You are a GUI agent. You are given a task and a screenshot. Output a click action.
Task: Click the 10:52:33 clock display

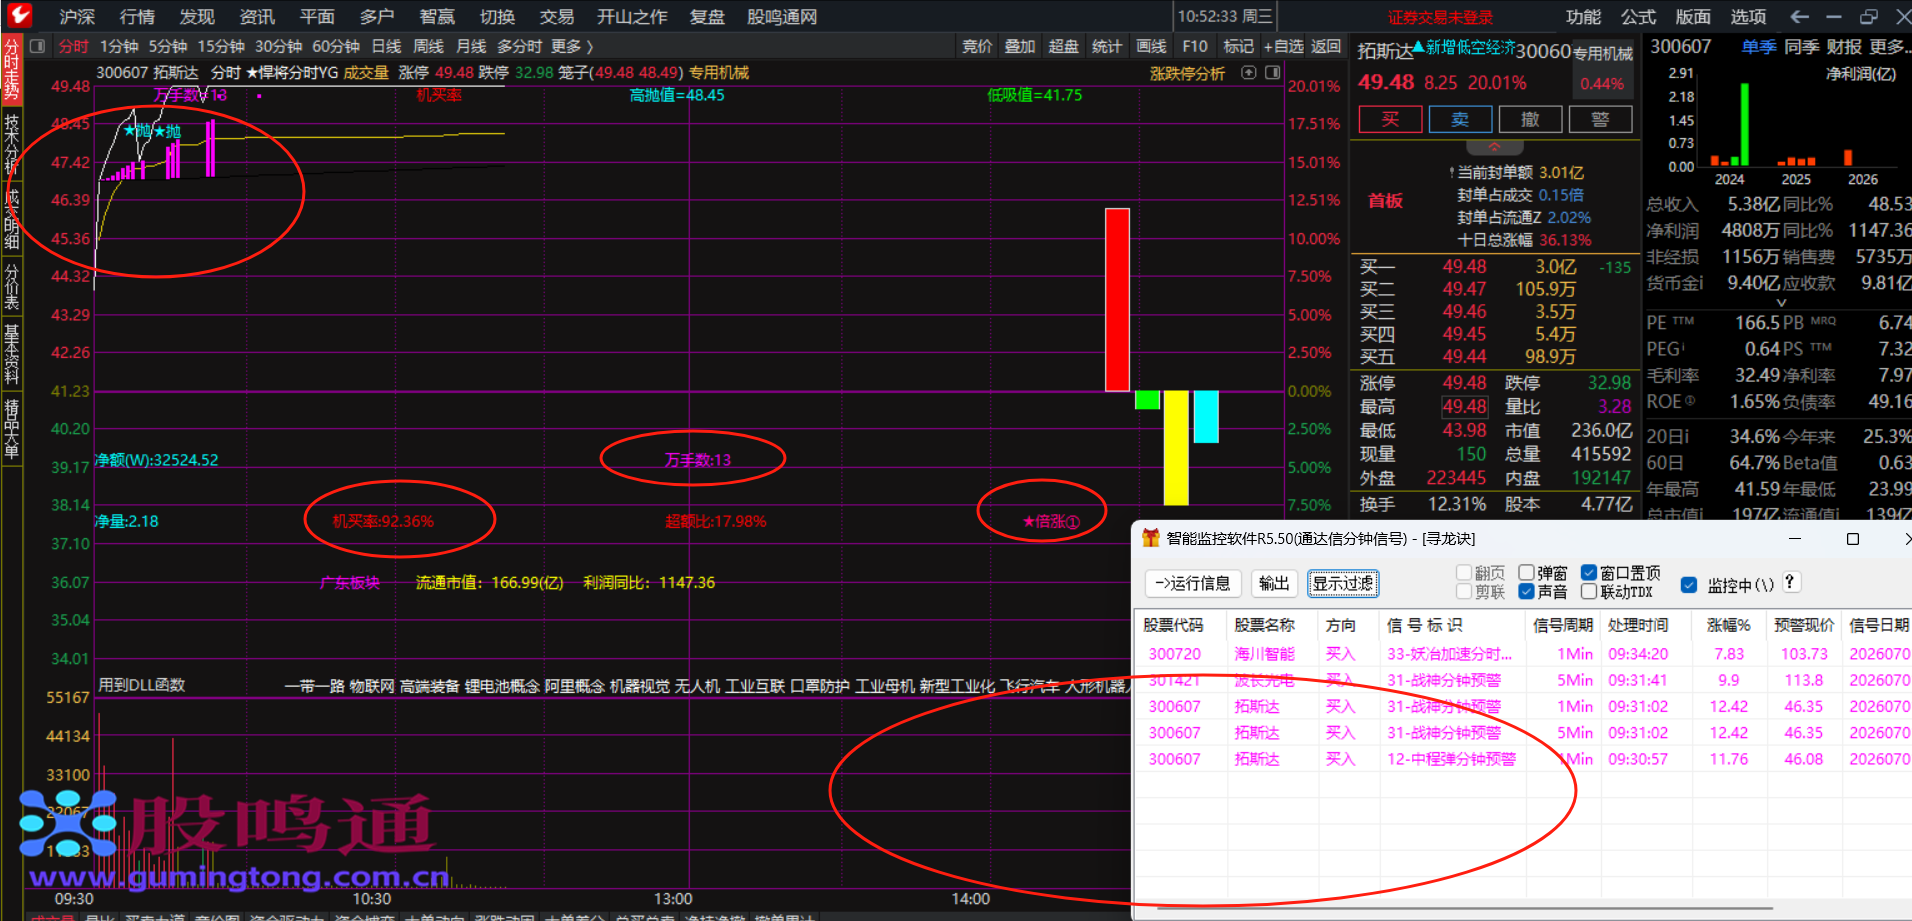(x=1225, y=17)
